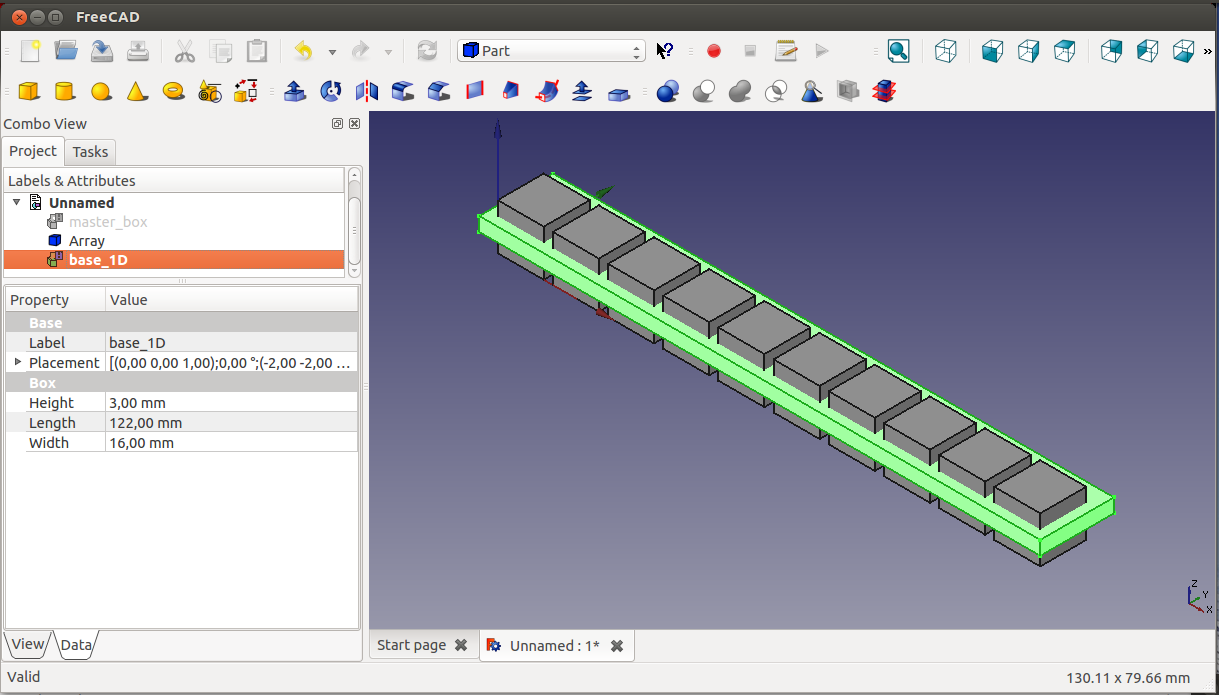Collapse the Unnamed document tree node
The width and height of the screenshot is (1219, 695).
16,202
